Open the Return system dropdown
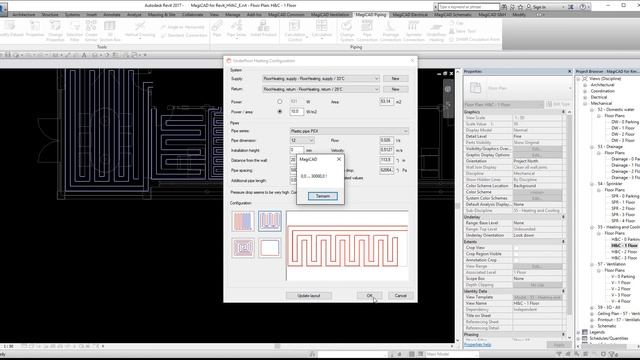Image resolution: width=640 pixels, height=360 pixels. [321, 89]
